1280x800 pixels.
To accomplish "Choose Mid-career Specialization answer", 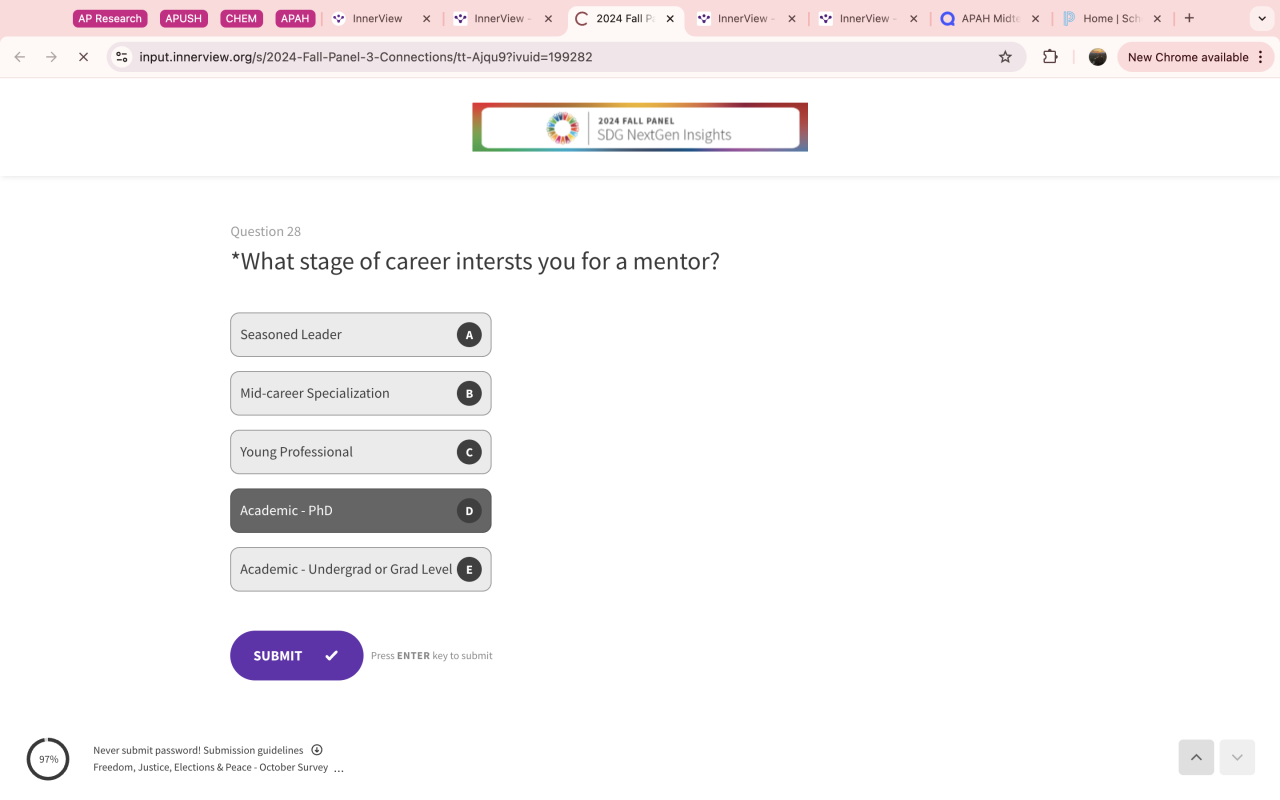I will [361, 393].
